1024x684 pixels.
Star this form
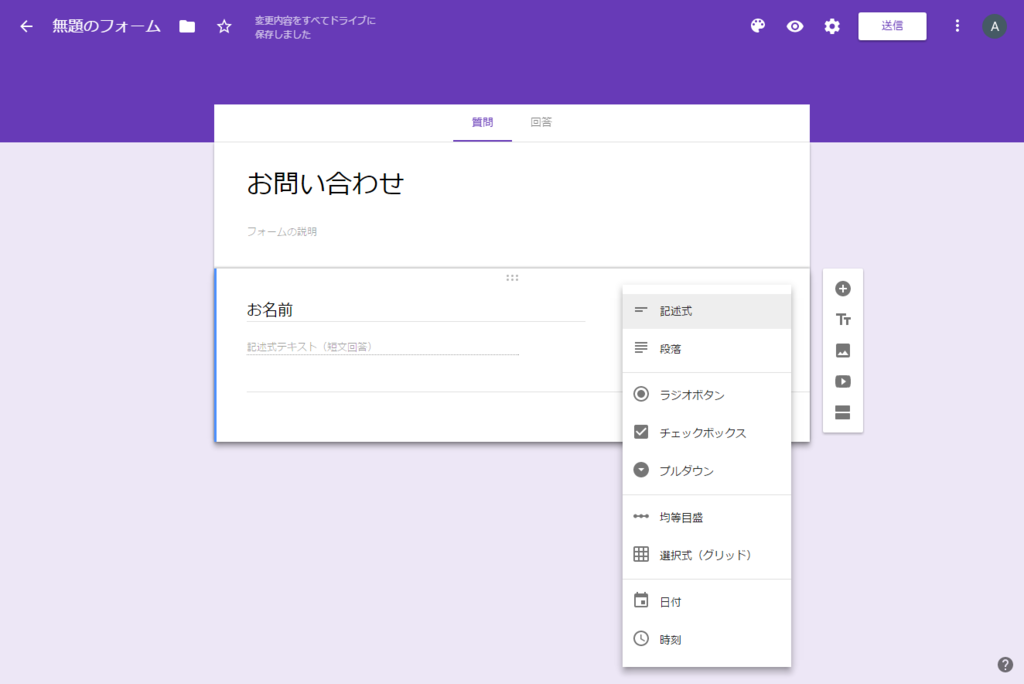click(x=224, y=26)
